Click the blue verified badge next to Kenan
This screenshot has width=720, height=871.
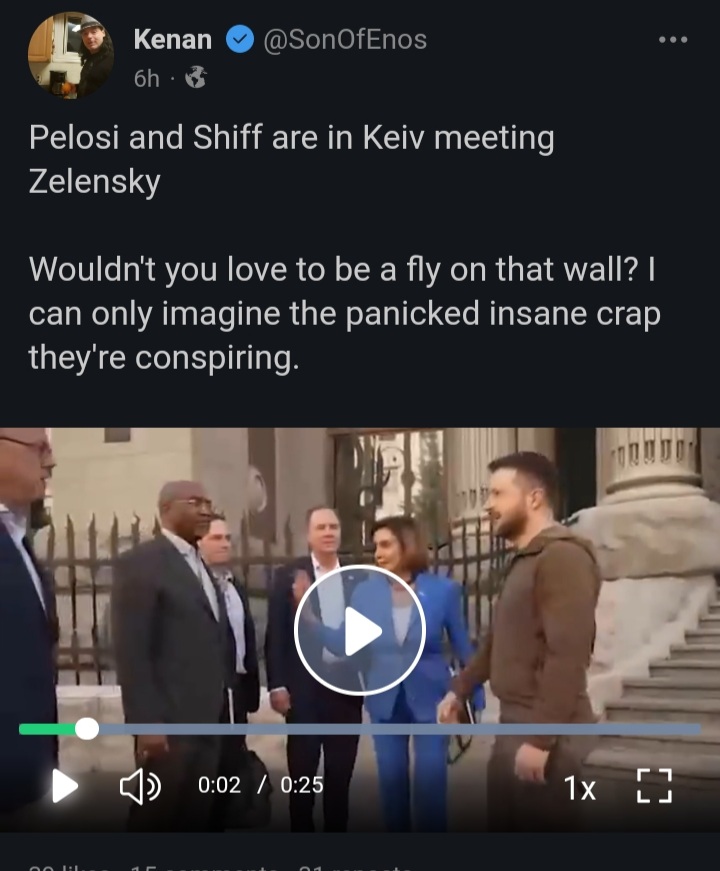click(239, 39)
